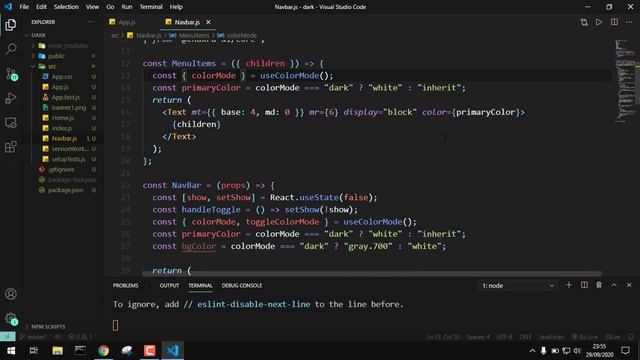640x360 pixels.
Task: Open the Help menu
Action: [176, 7]
